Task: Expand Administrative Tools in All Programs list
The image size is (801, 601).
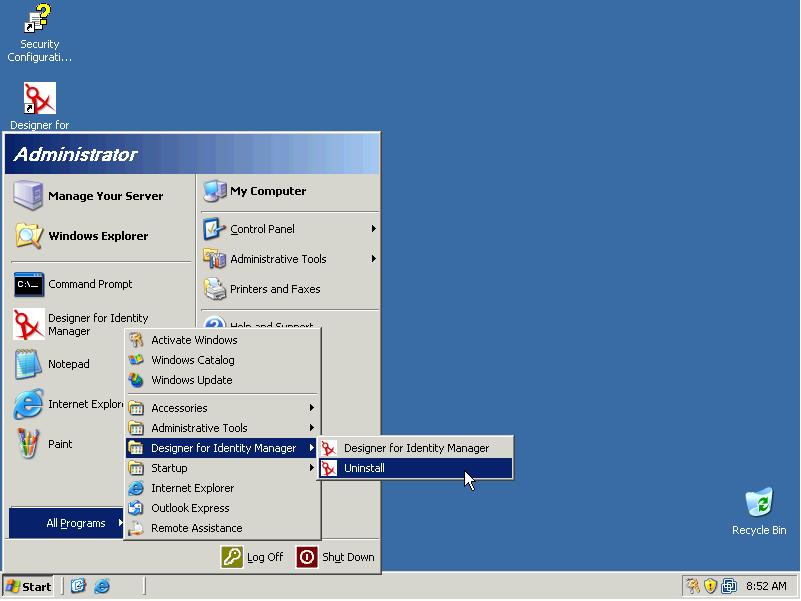Action: point(223,428)
